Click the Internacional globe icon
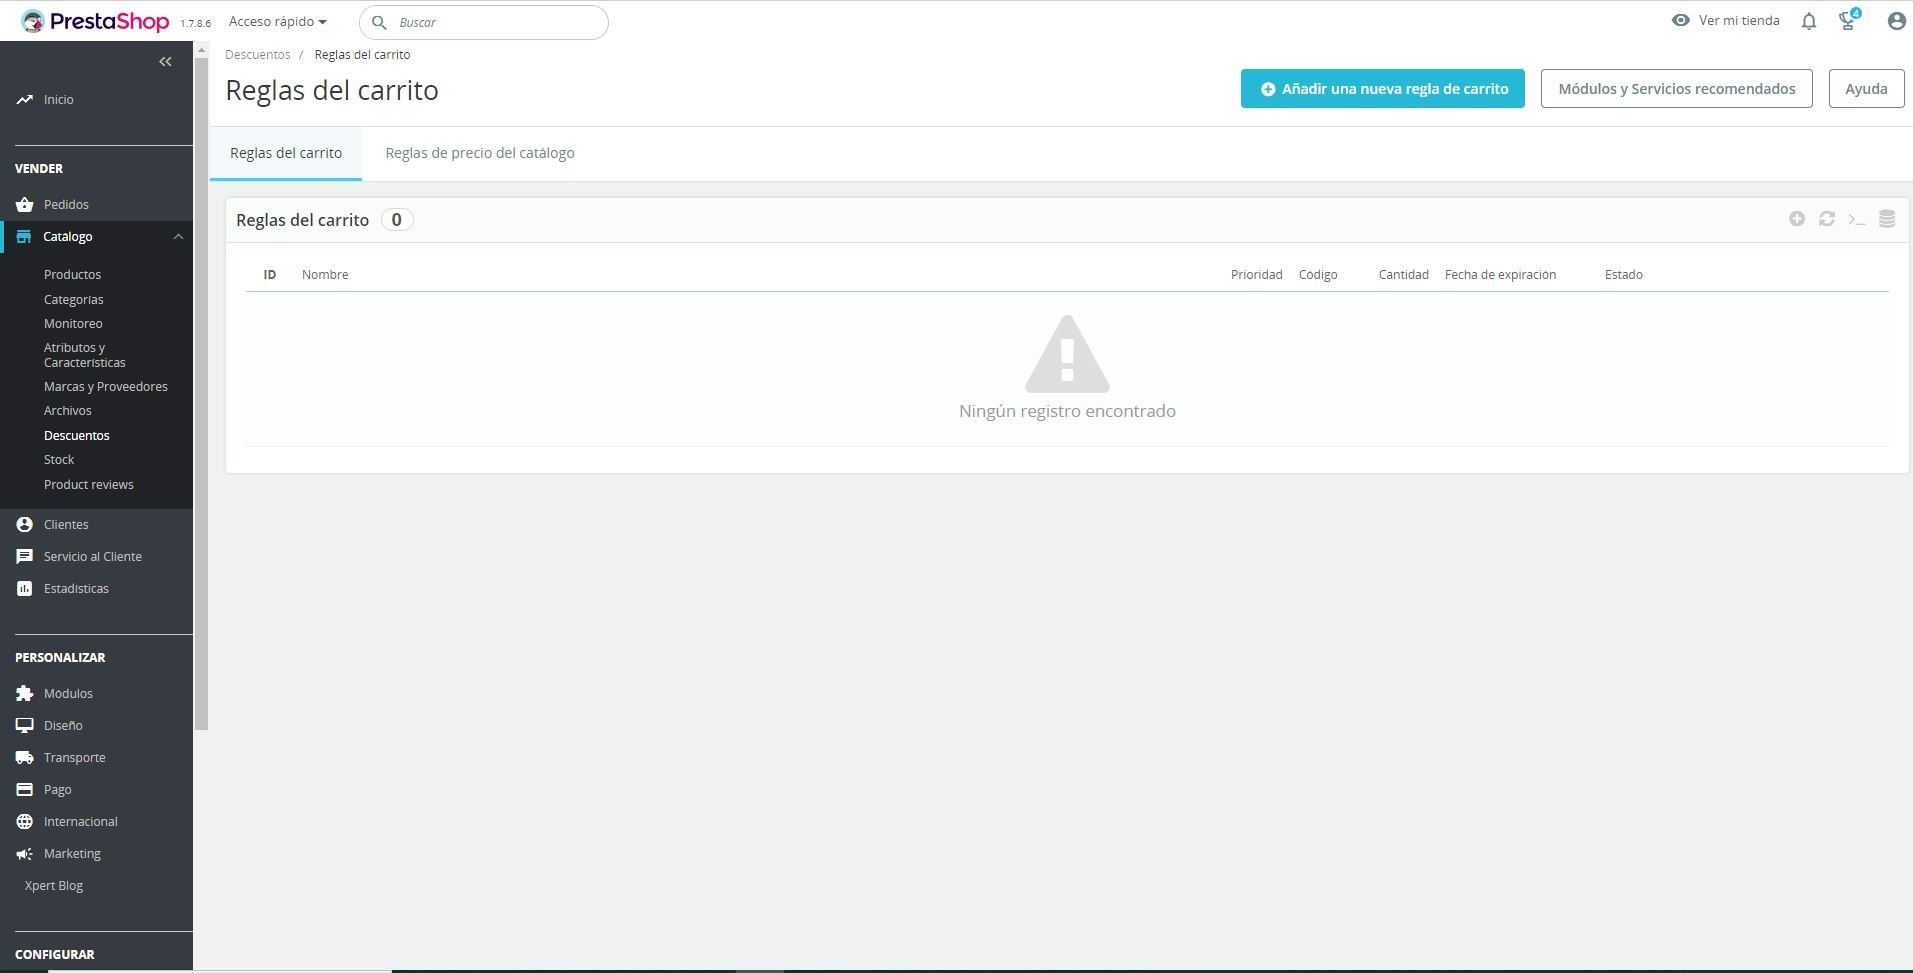1913x973 pixels. click(24, 821)
